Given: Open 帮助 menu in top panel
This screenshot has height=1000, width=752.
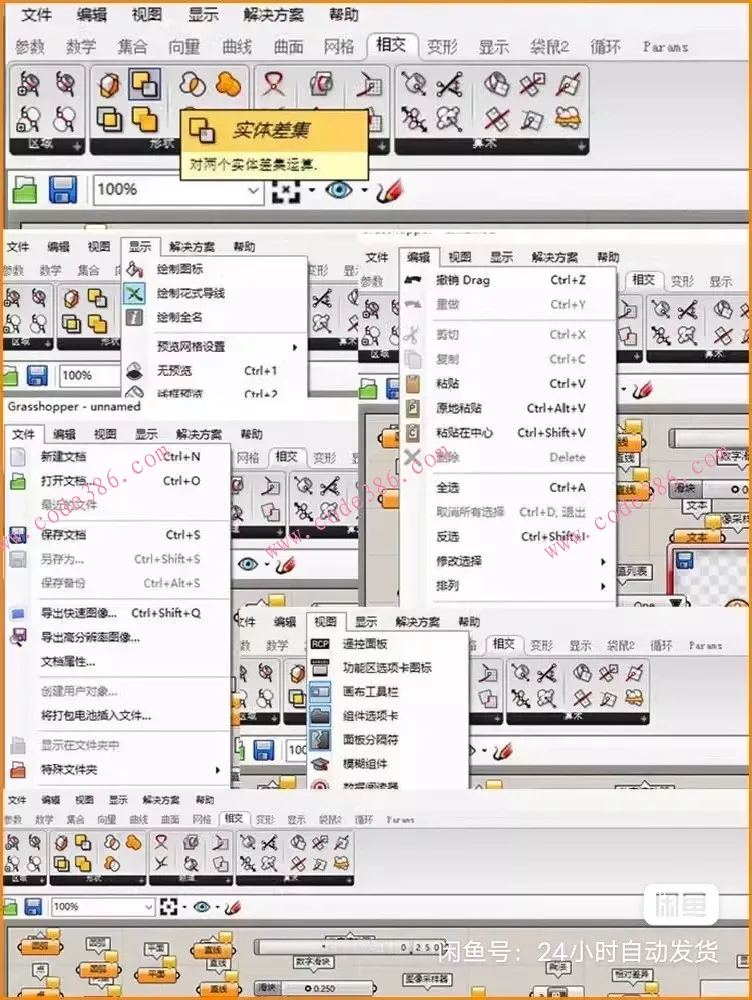Looking at the screenshot, I should (343, 15).
